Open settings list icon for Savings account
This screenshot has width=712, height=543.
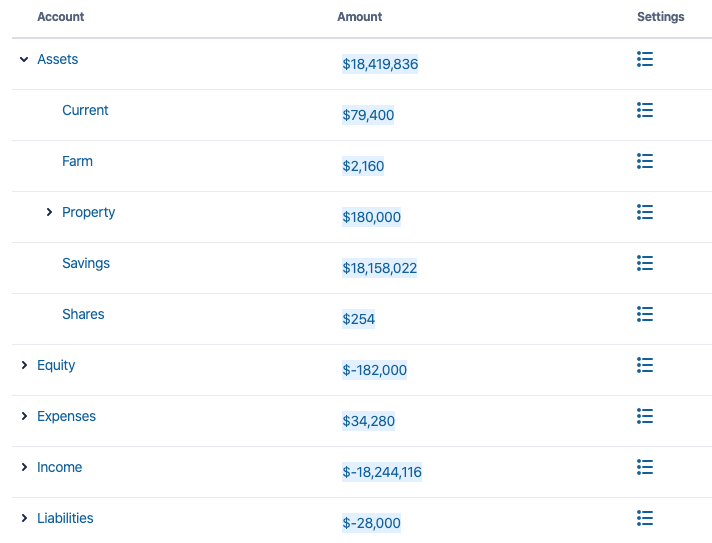(645, 264)
